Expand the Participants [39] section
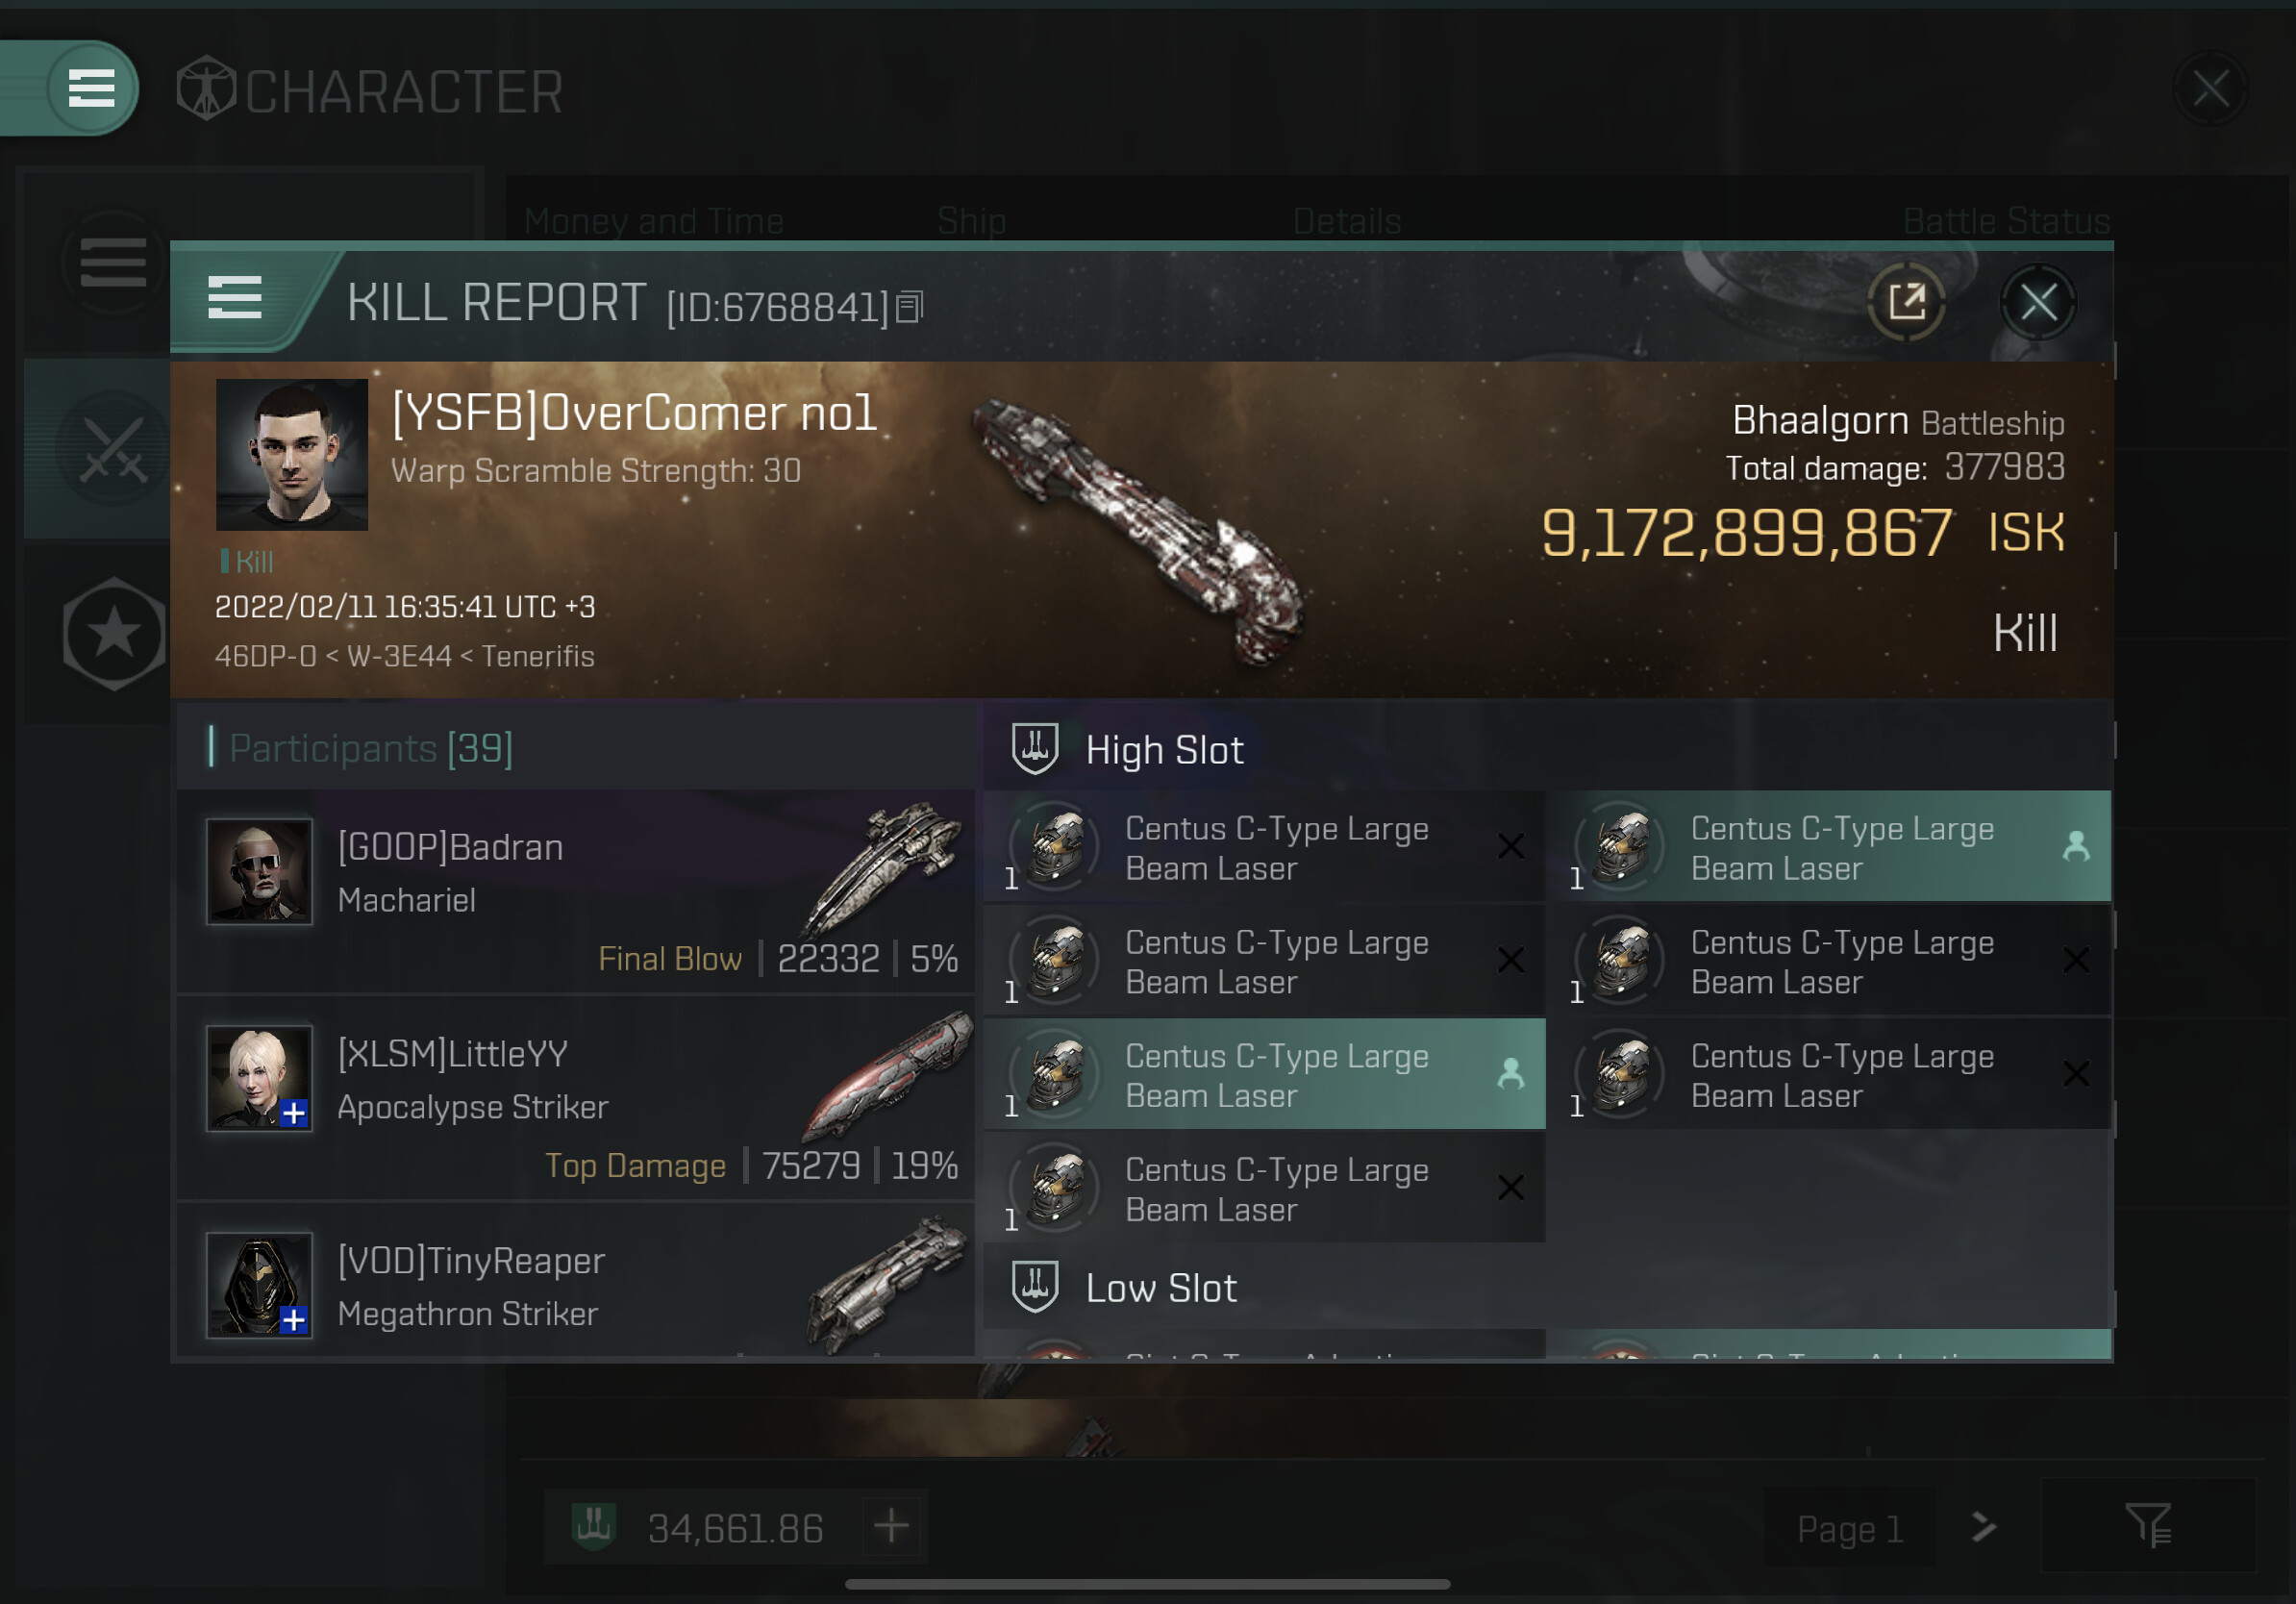 (x=371, y=748)
